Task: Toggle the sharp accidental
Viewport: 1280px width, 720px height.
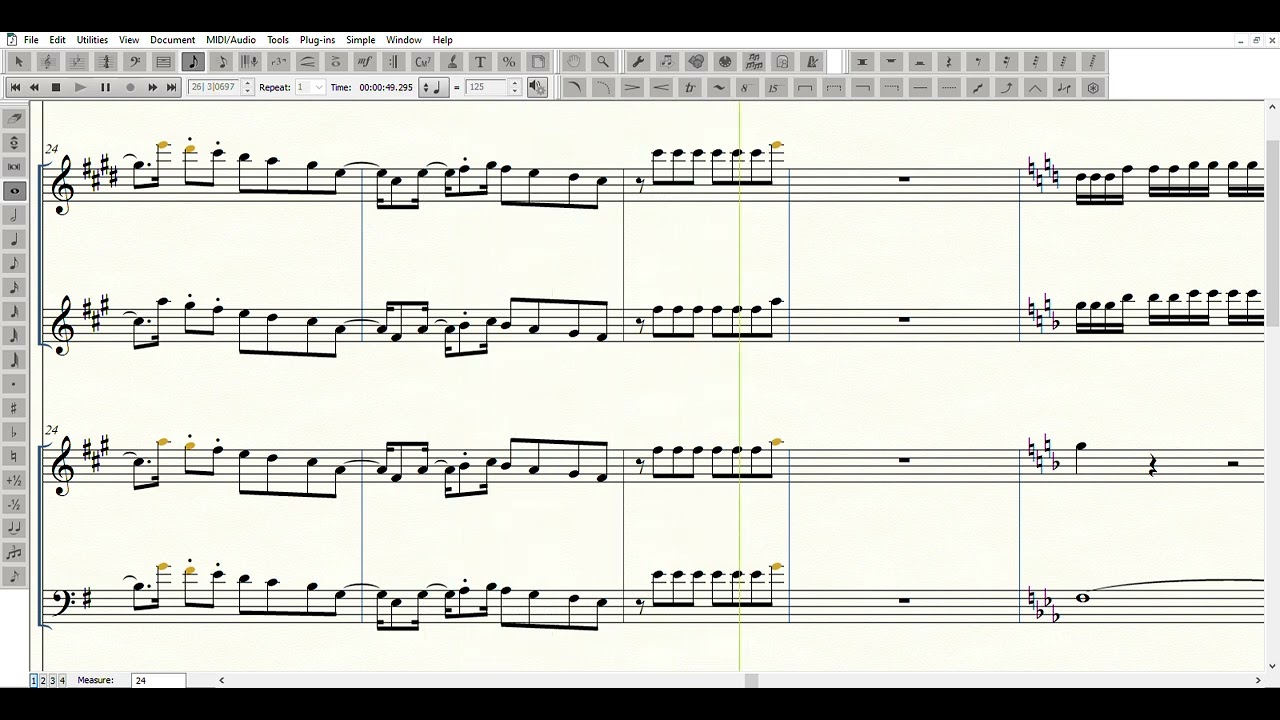Action: 15,408
